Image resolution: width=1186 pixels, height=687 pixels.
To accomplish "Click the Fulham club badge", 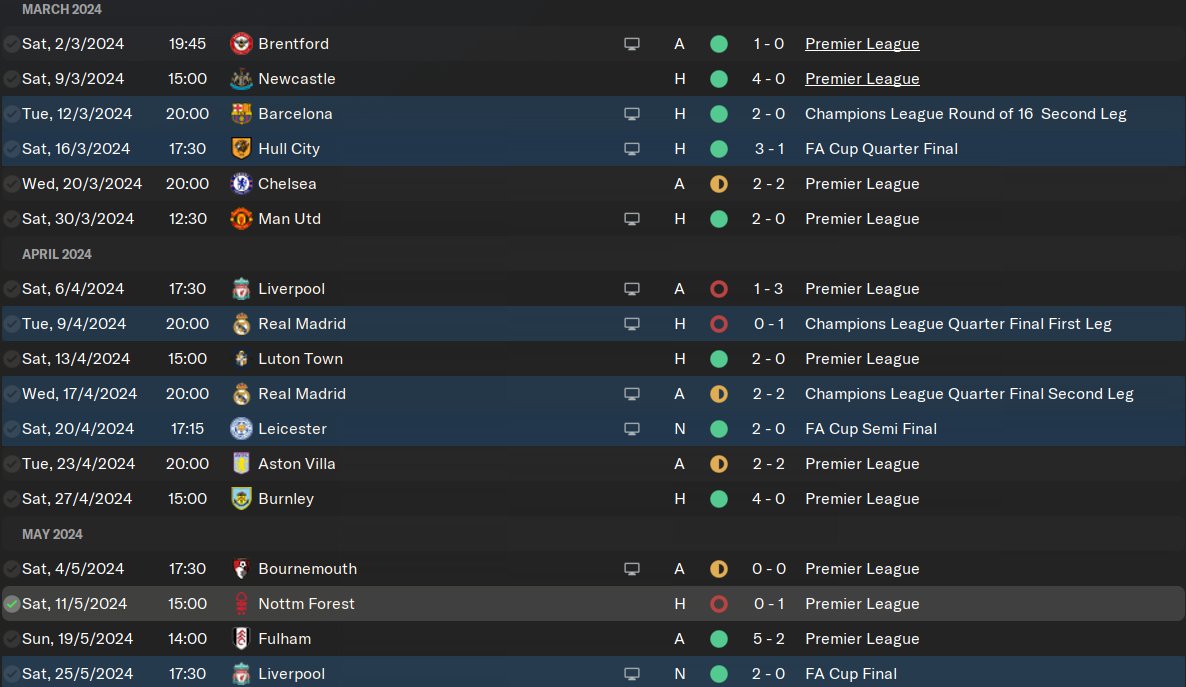I will coord(241,639).
